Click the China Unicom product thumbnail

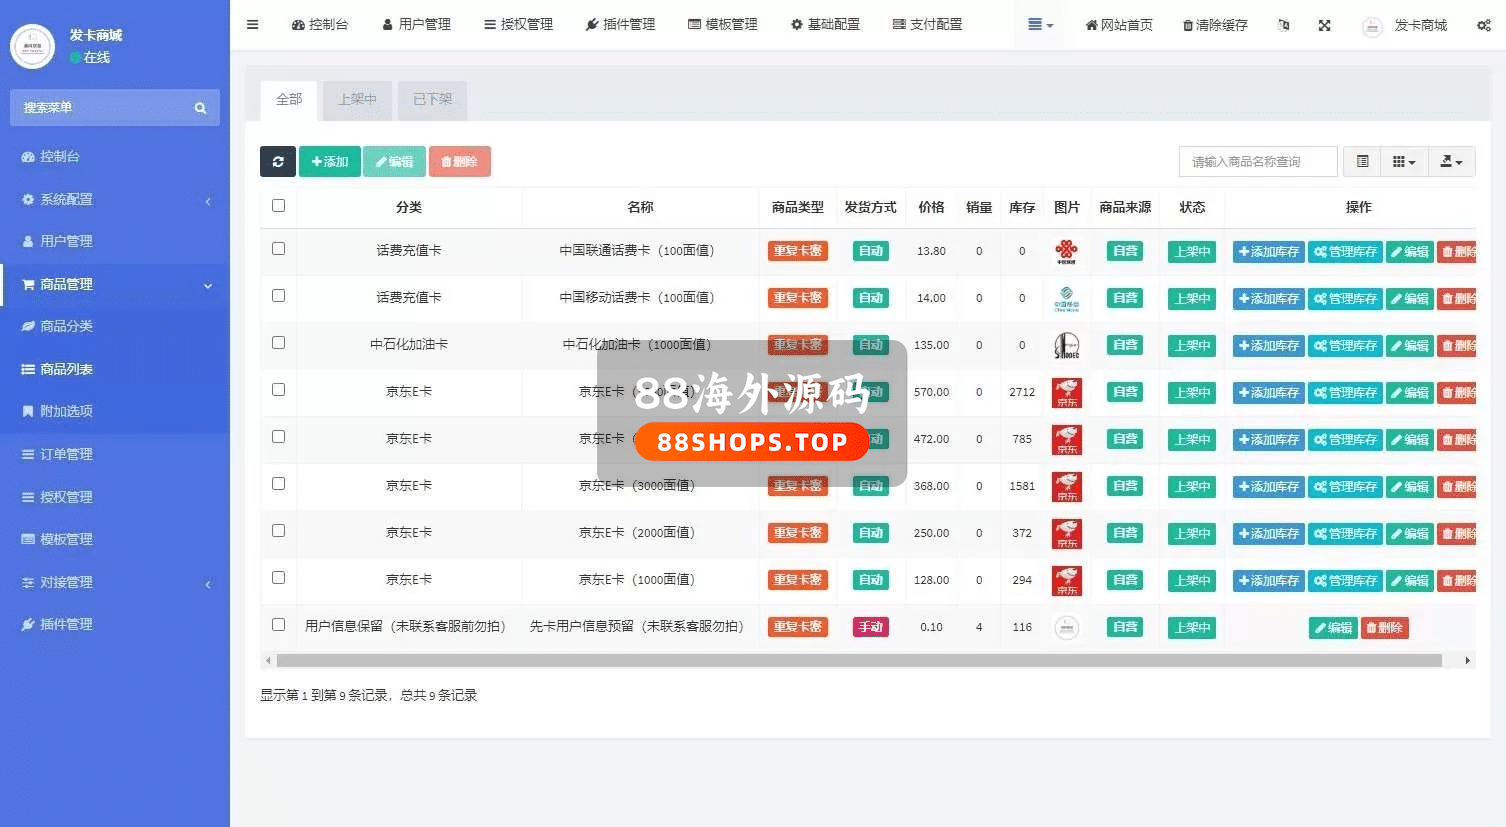pos(1066,251)
